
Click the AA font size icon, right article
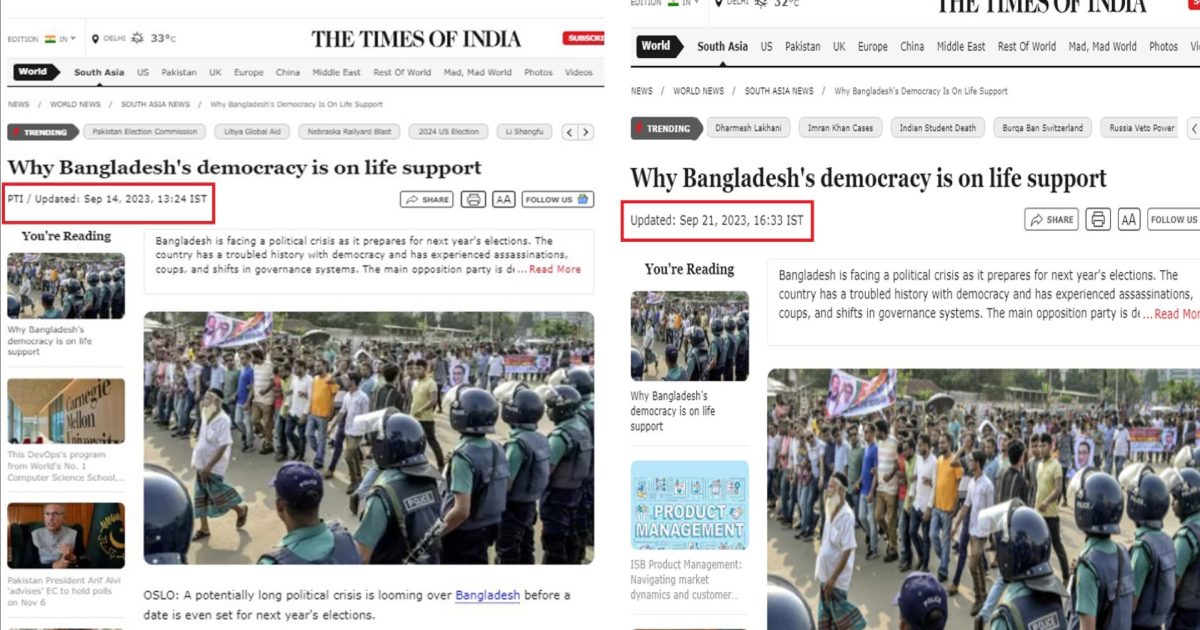tap(1129, 219)
